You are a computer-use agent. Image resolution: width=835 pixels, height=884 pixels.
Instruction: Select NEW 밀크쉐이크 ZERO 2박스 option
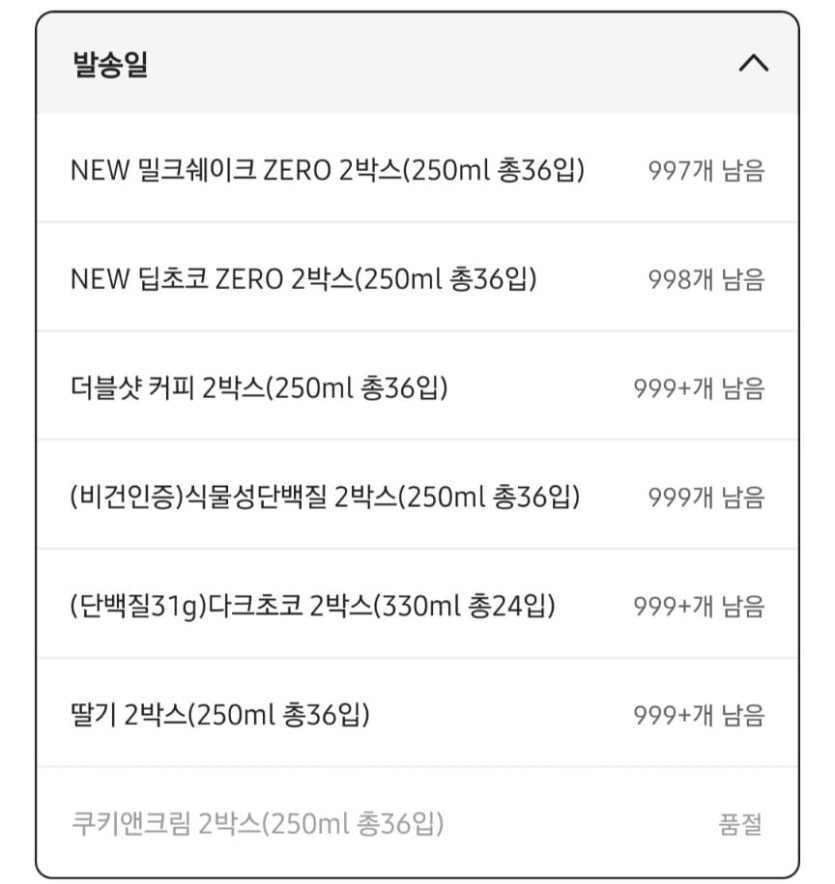pos(327,170)
